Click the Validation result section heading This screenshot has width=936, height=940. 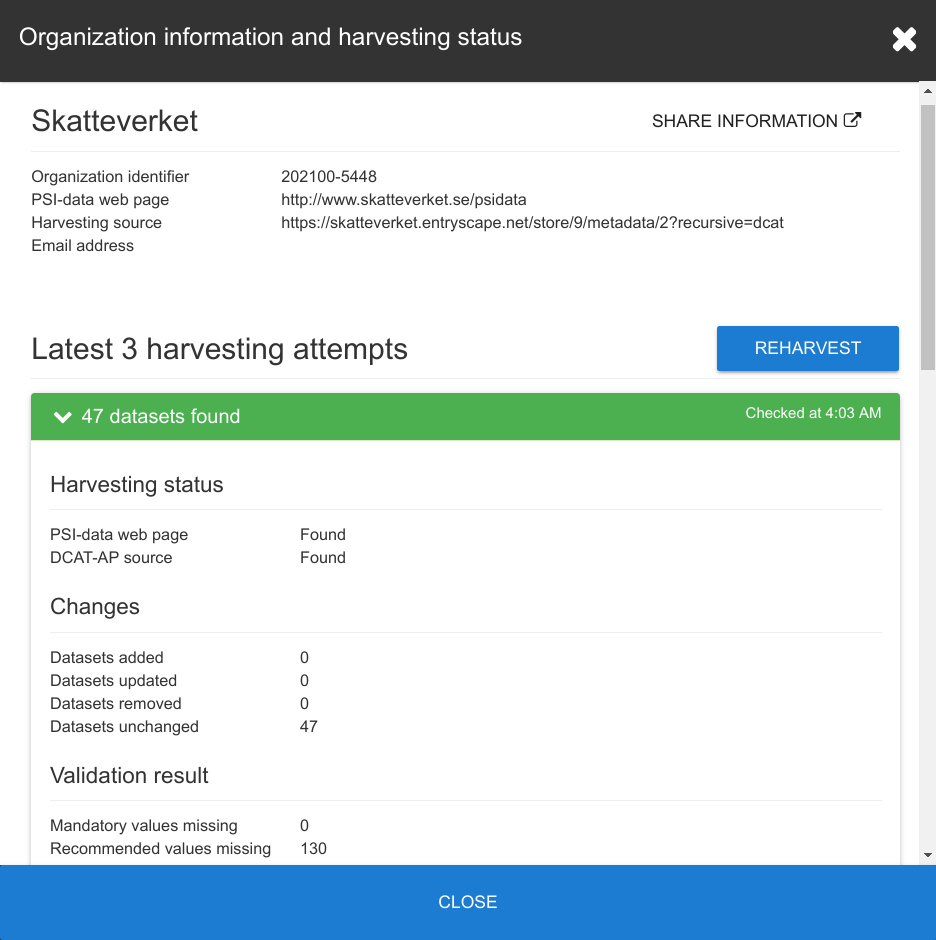129,776
